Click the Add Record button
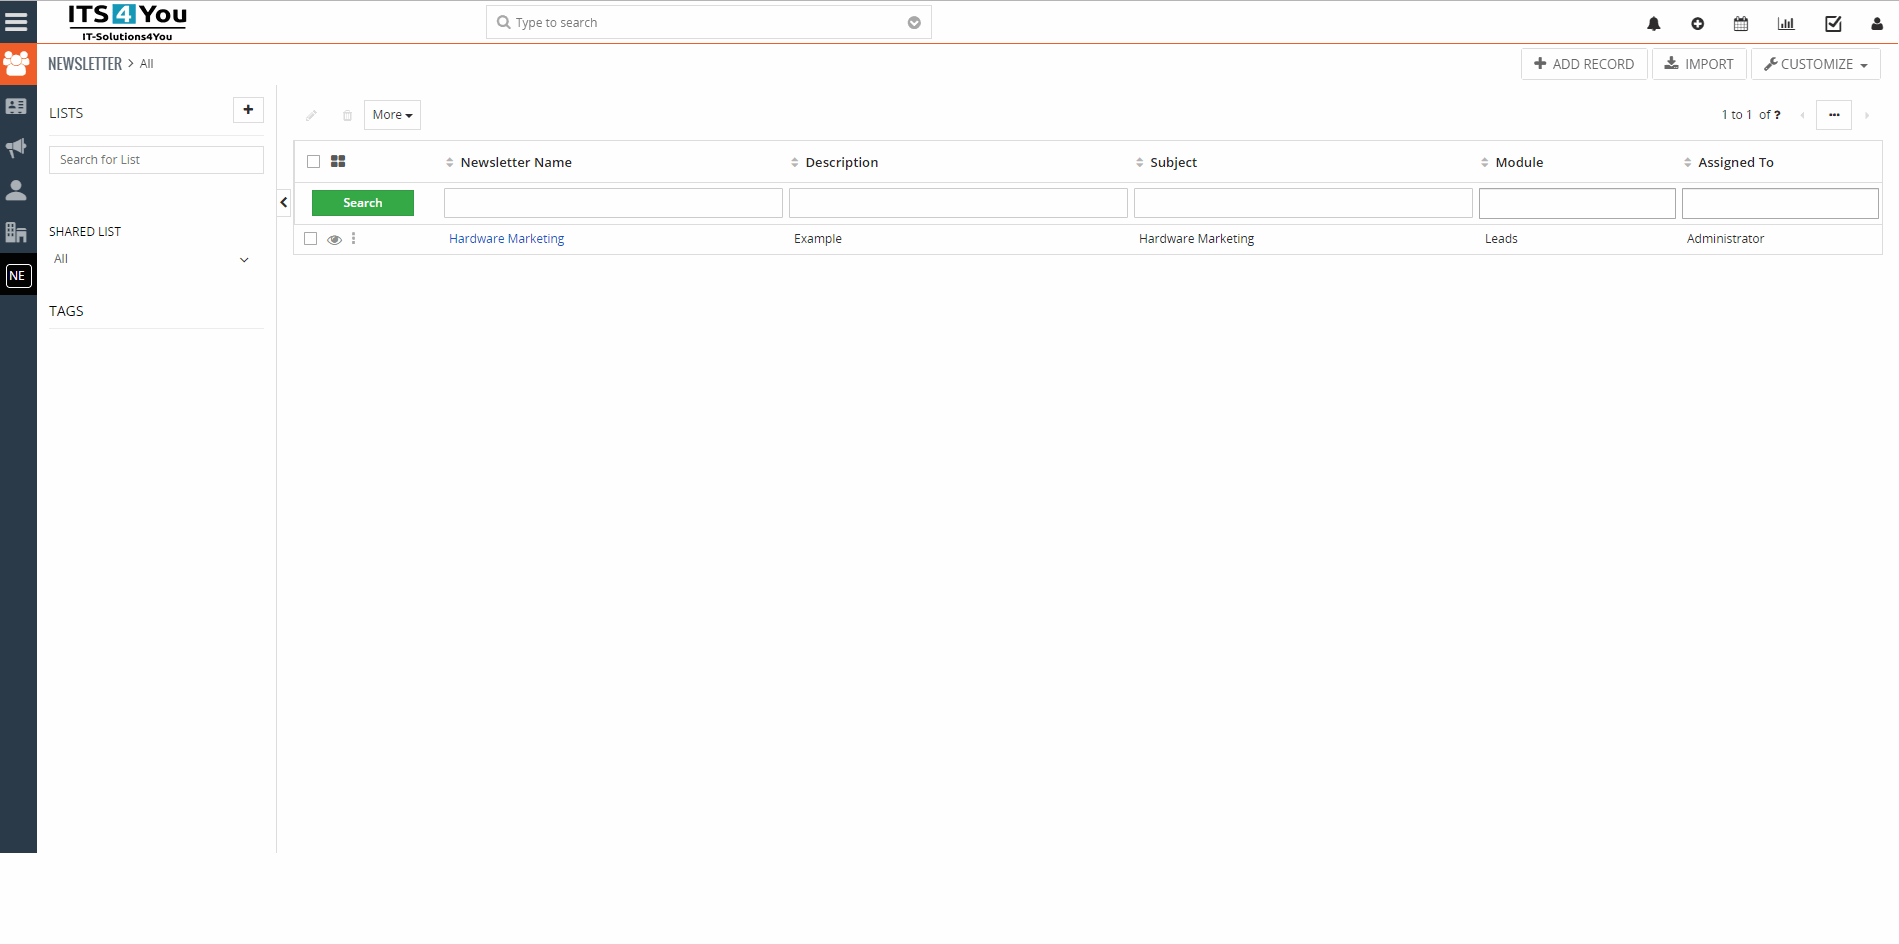The image size is (1899, 944). (x=1584, y=64)
